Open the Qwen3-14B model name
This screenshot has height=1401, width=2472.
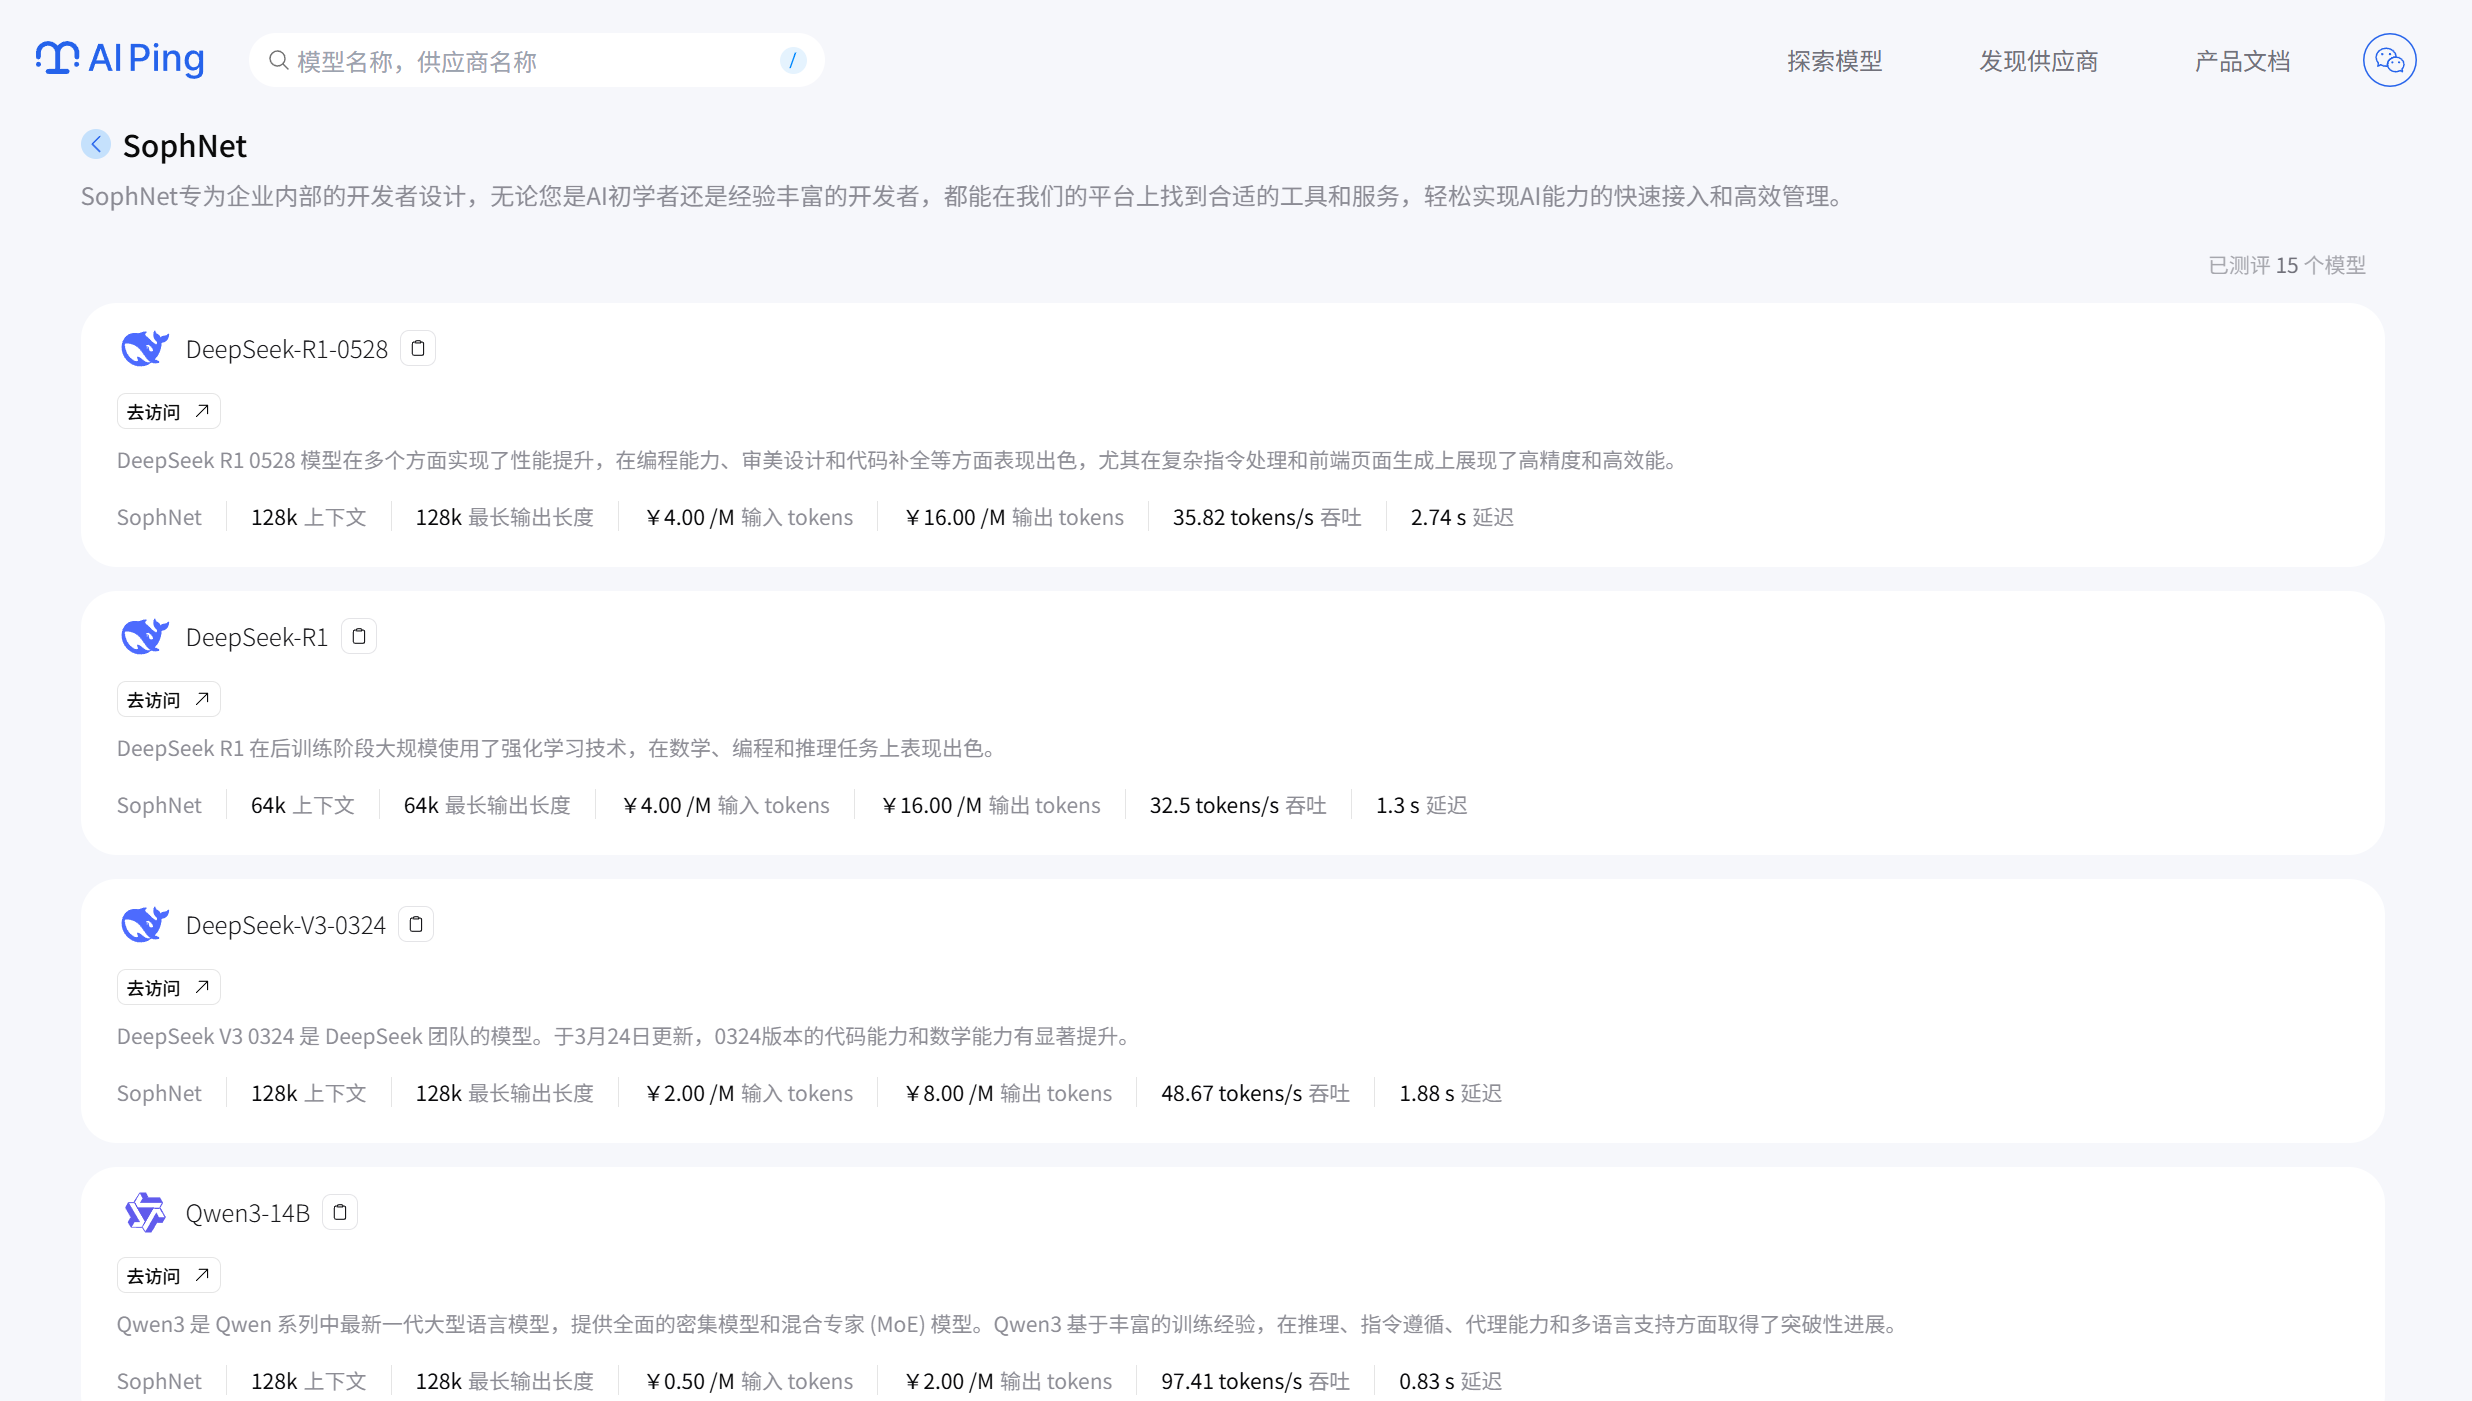pos(248,1213)
